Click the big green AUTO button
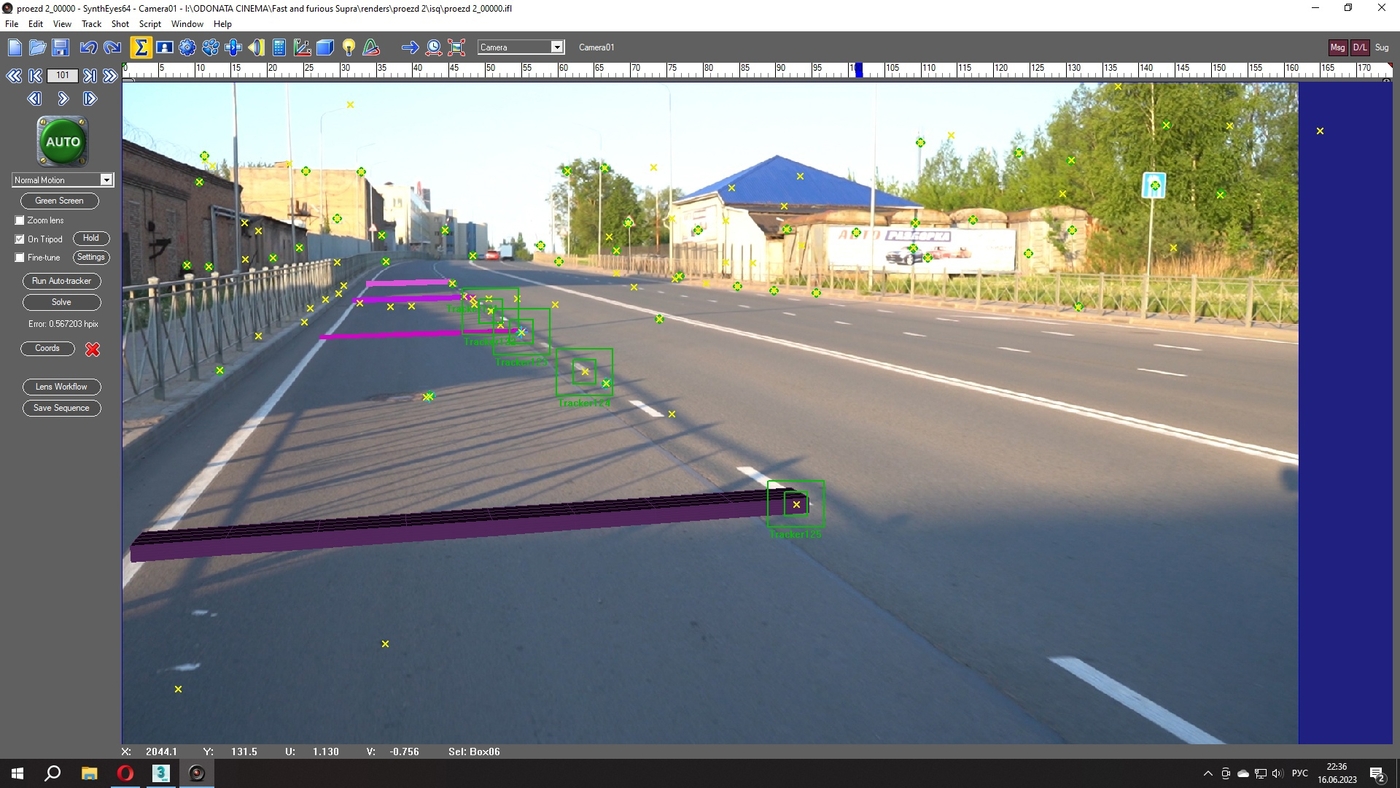This screenshot has height=788, width=1400. [x=62, y=141]
